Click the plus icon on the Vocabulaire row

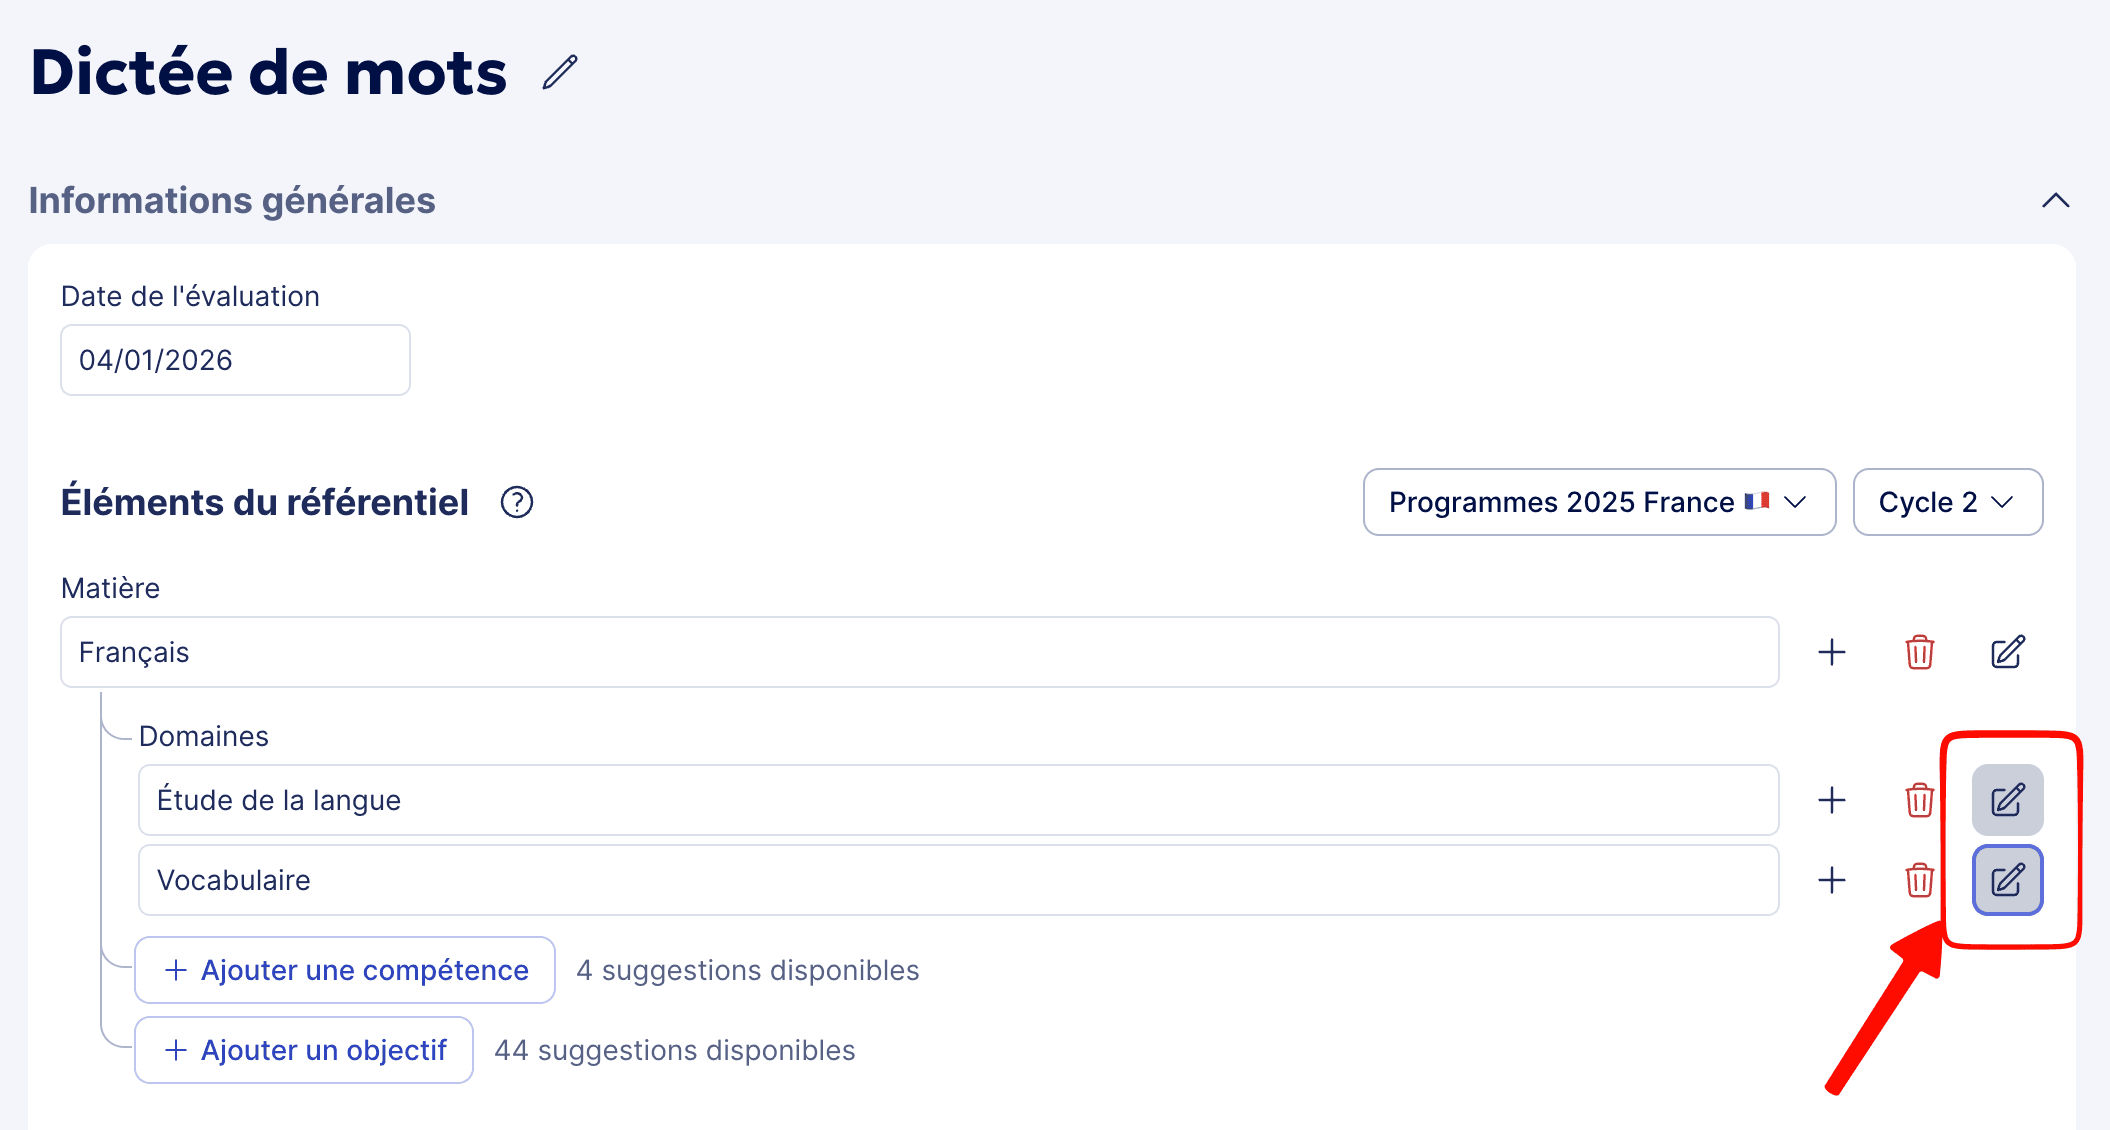pos(1831,880)
